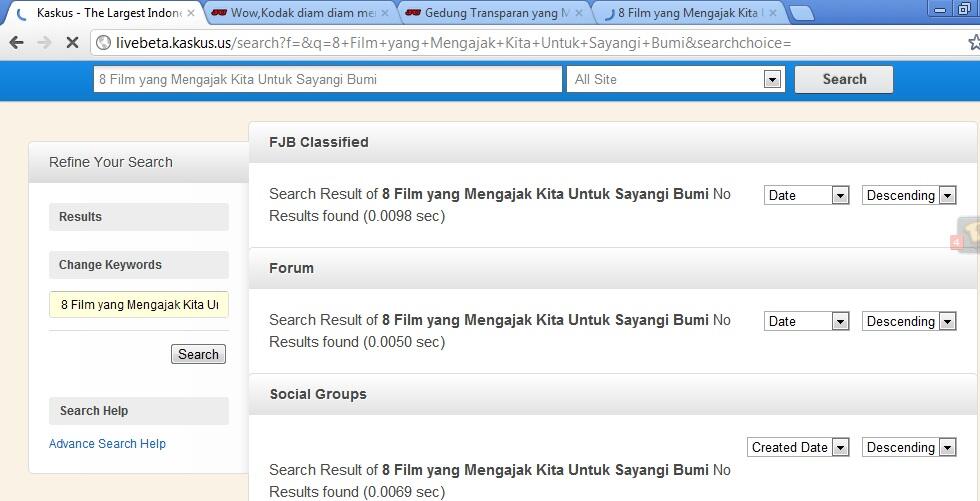Click the Search Help section header
The height and width of the screenshot is (501, 980).
click(139, 411)
